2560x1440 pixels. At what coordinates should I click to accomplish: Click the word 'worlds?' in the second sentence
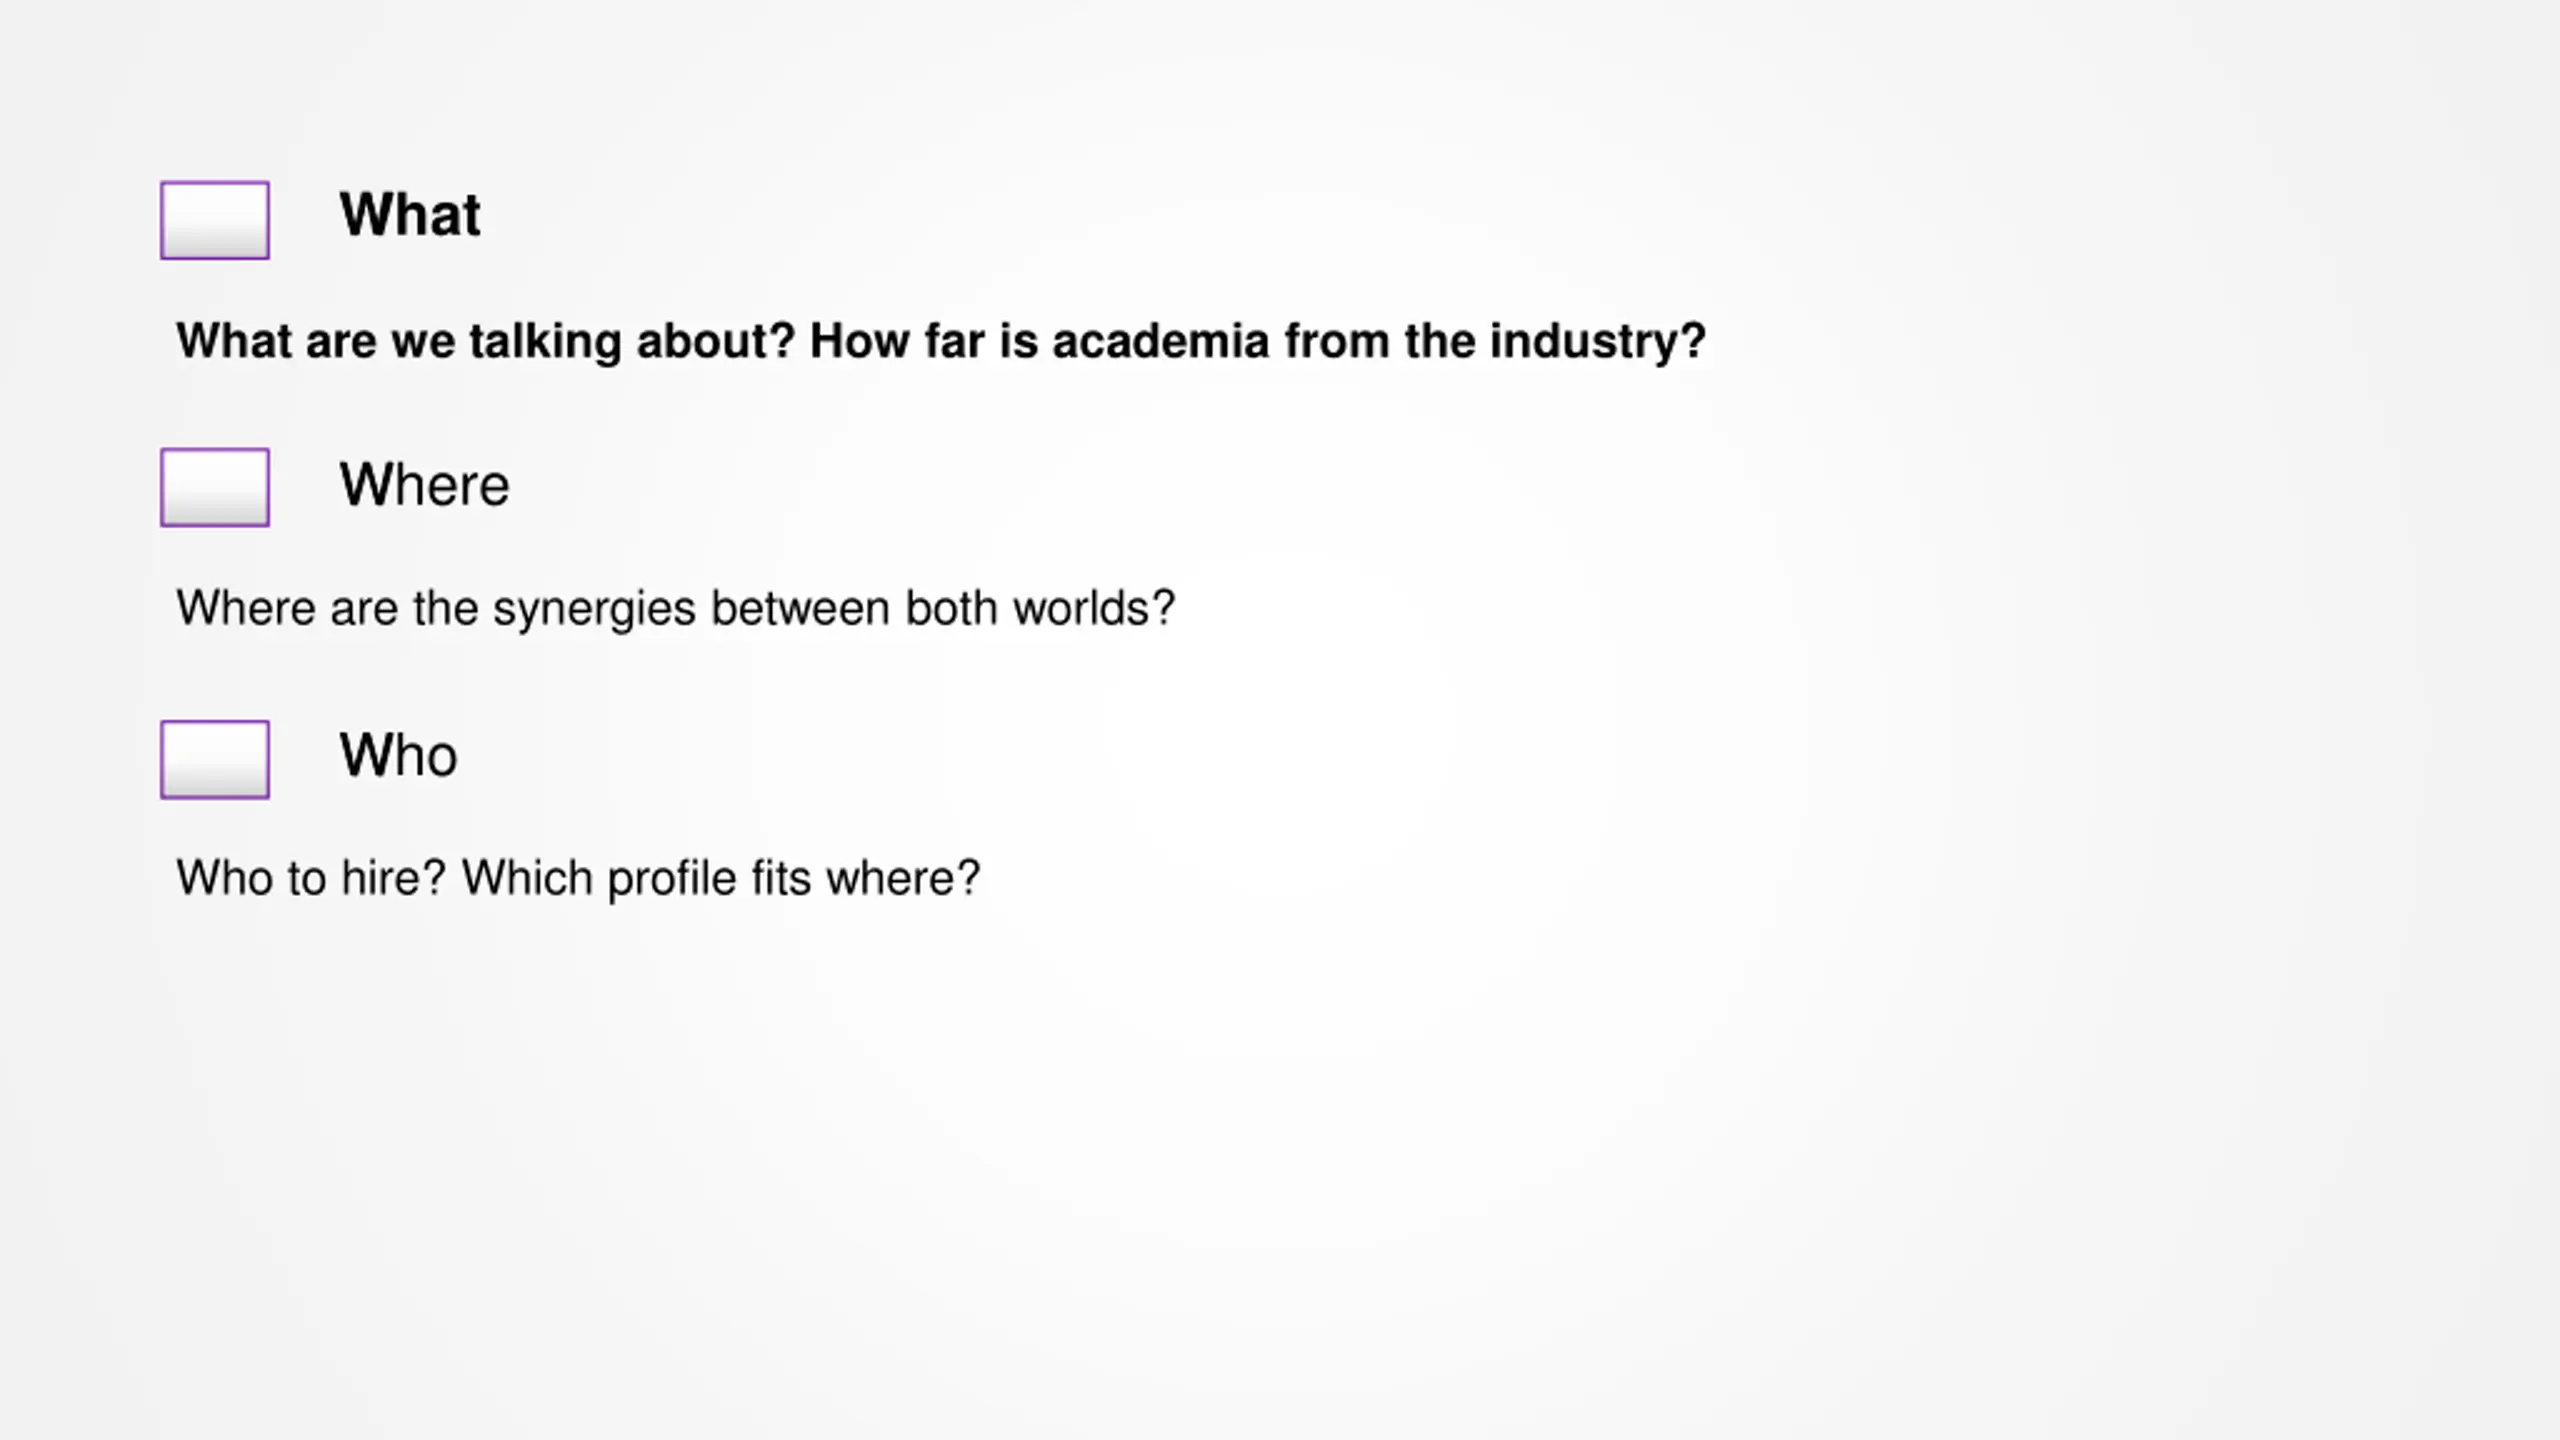[x=1094, y=608]
